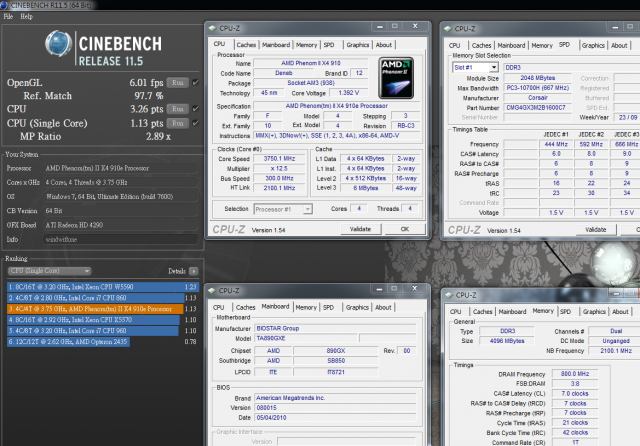640x446 pixels.
Task: Switch to Graphics tab in CPU window
Action: point(358,45)
